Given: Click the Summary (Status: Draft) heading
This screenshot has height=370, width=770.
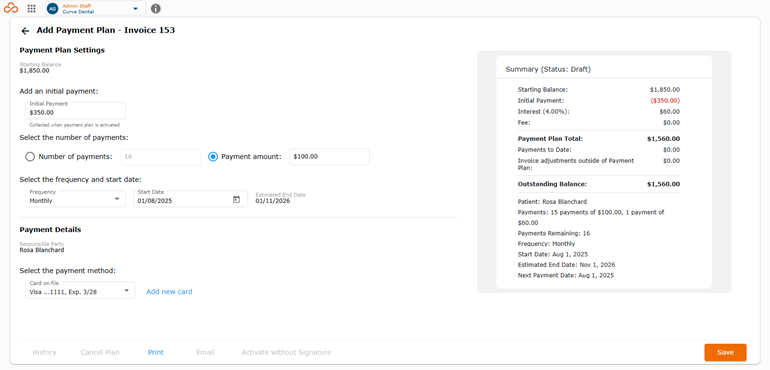Looking at the screenshot, I should tap(548, 69).
